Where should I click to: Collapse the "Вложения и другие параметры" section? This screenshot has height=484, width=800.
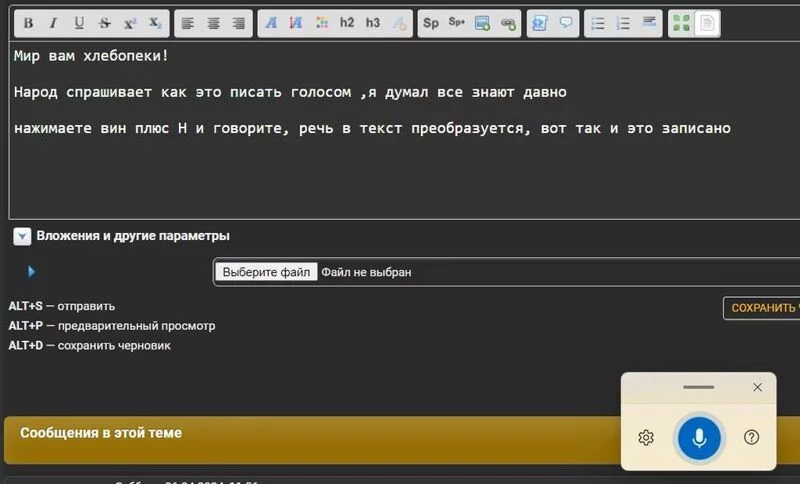(x=21, y=236)
